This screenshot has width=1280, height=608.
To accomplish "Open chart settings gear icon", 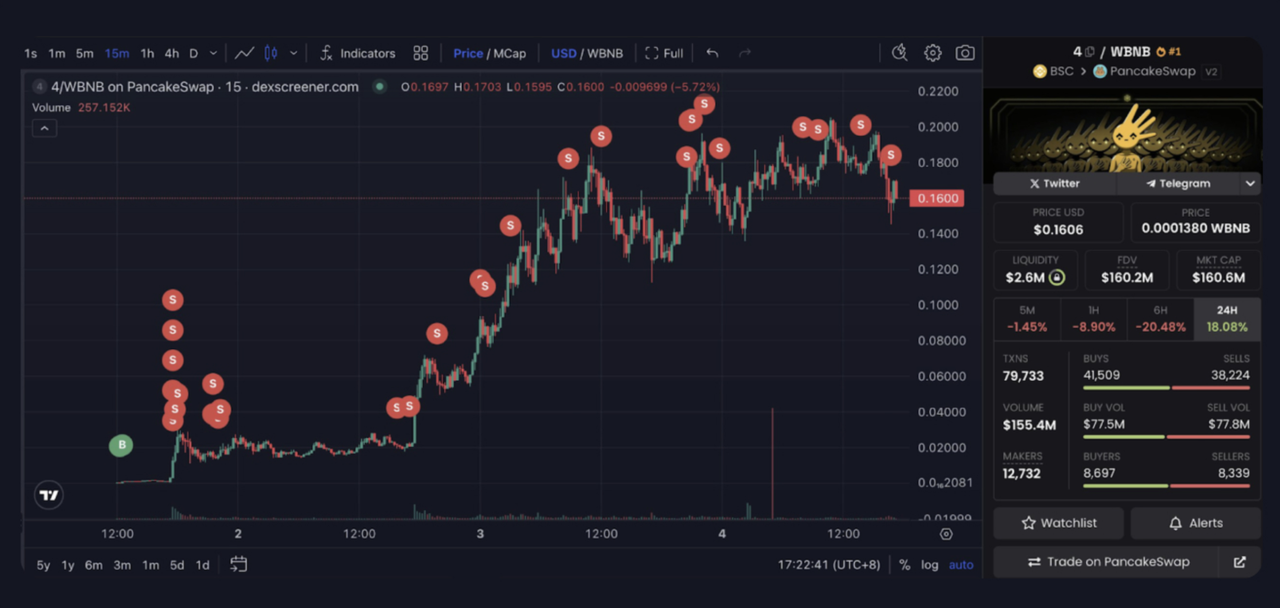I will pos(932,53).
